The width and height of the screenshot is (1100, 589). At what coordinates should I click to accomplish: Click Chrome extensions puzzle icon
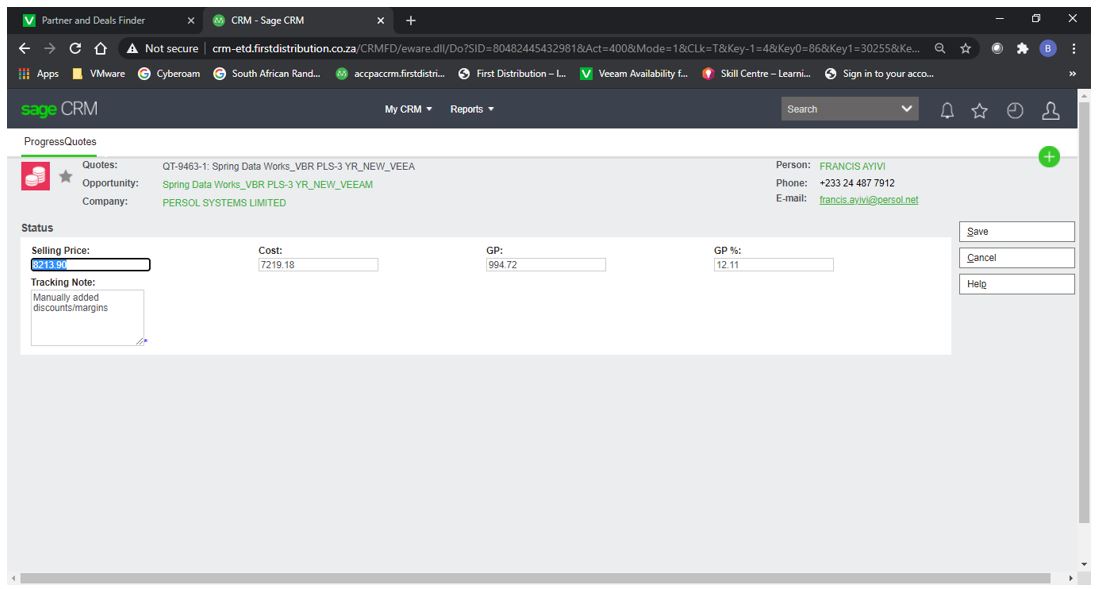1022,48
